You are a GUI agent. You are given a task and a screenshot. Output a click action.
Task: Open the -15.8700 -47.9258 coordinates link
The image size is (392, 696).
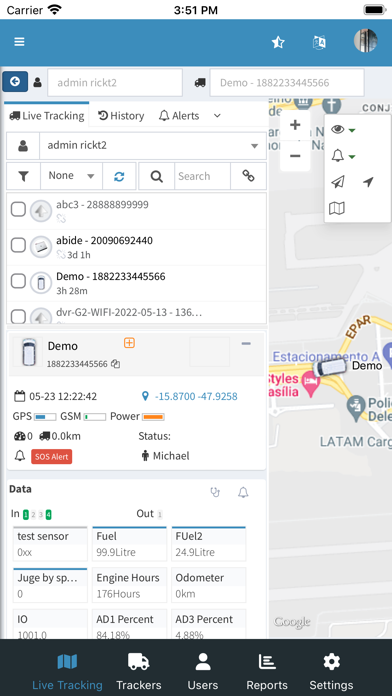[x=196, y=396]
